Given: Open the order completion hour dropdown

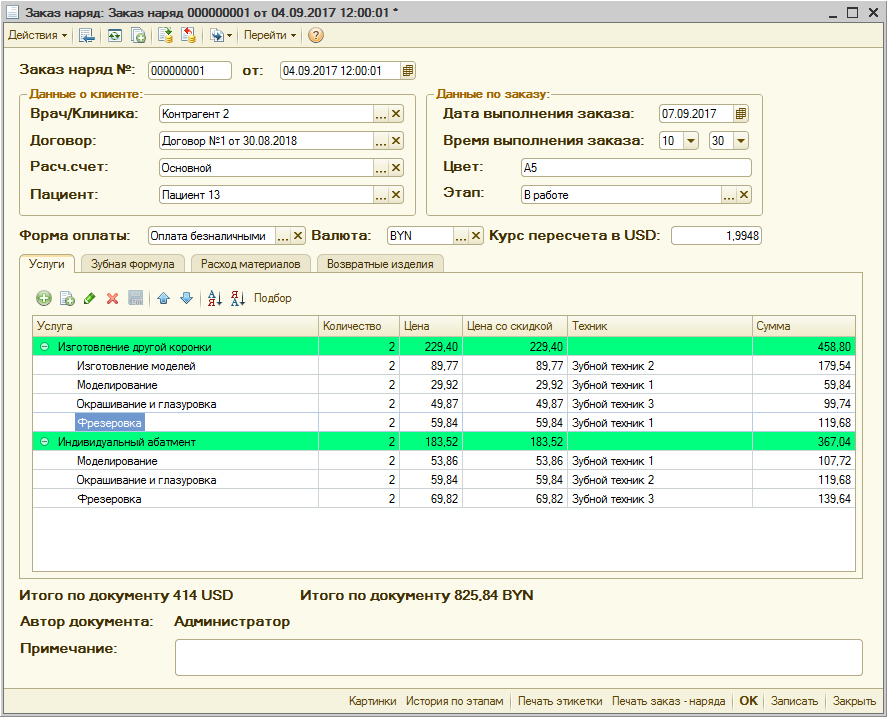Looking at the screenshot, I should click(691, 141).
